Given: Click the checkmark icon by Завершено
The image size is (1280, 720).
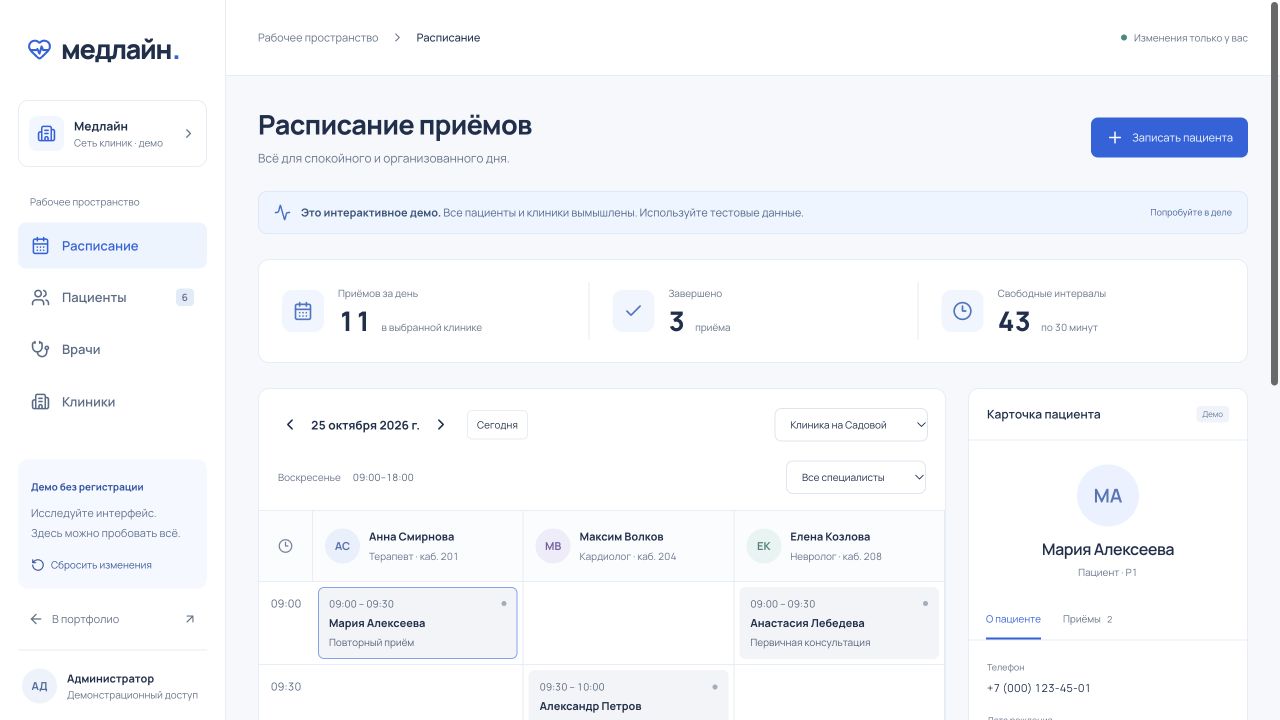Looking at the screenshot, I should point(633,311).
